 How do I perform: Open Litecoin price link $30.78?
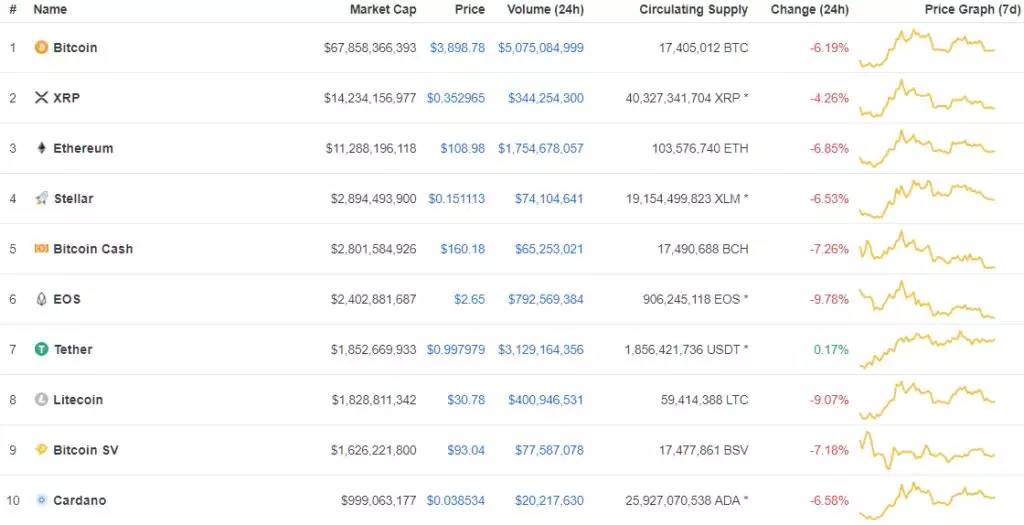click(x=466, y=400)
